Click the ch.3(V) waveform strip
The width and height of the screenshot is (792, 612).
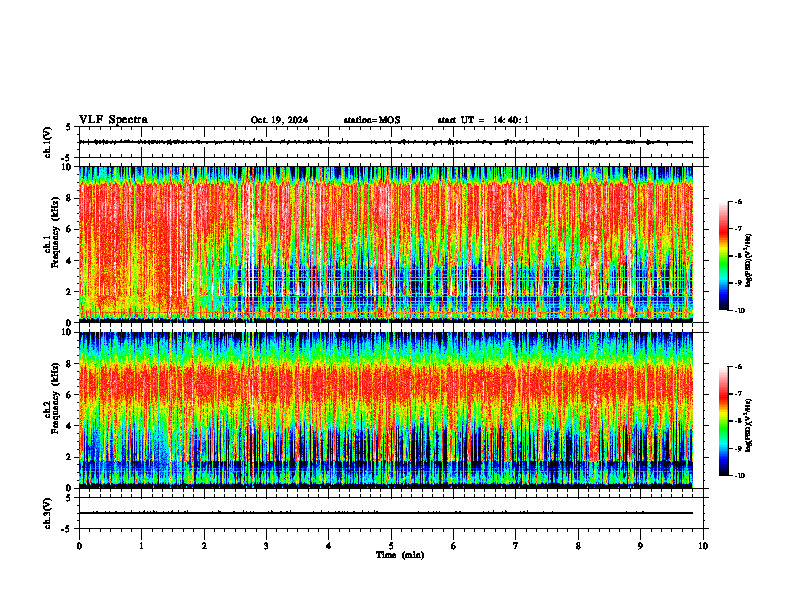391,513
